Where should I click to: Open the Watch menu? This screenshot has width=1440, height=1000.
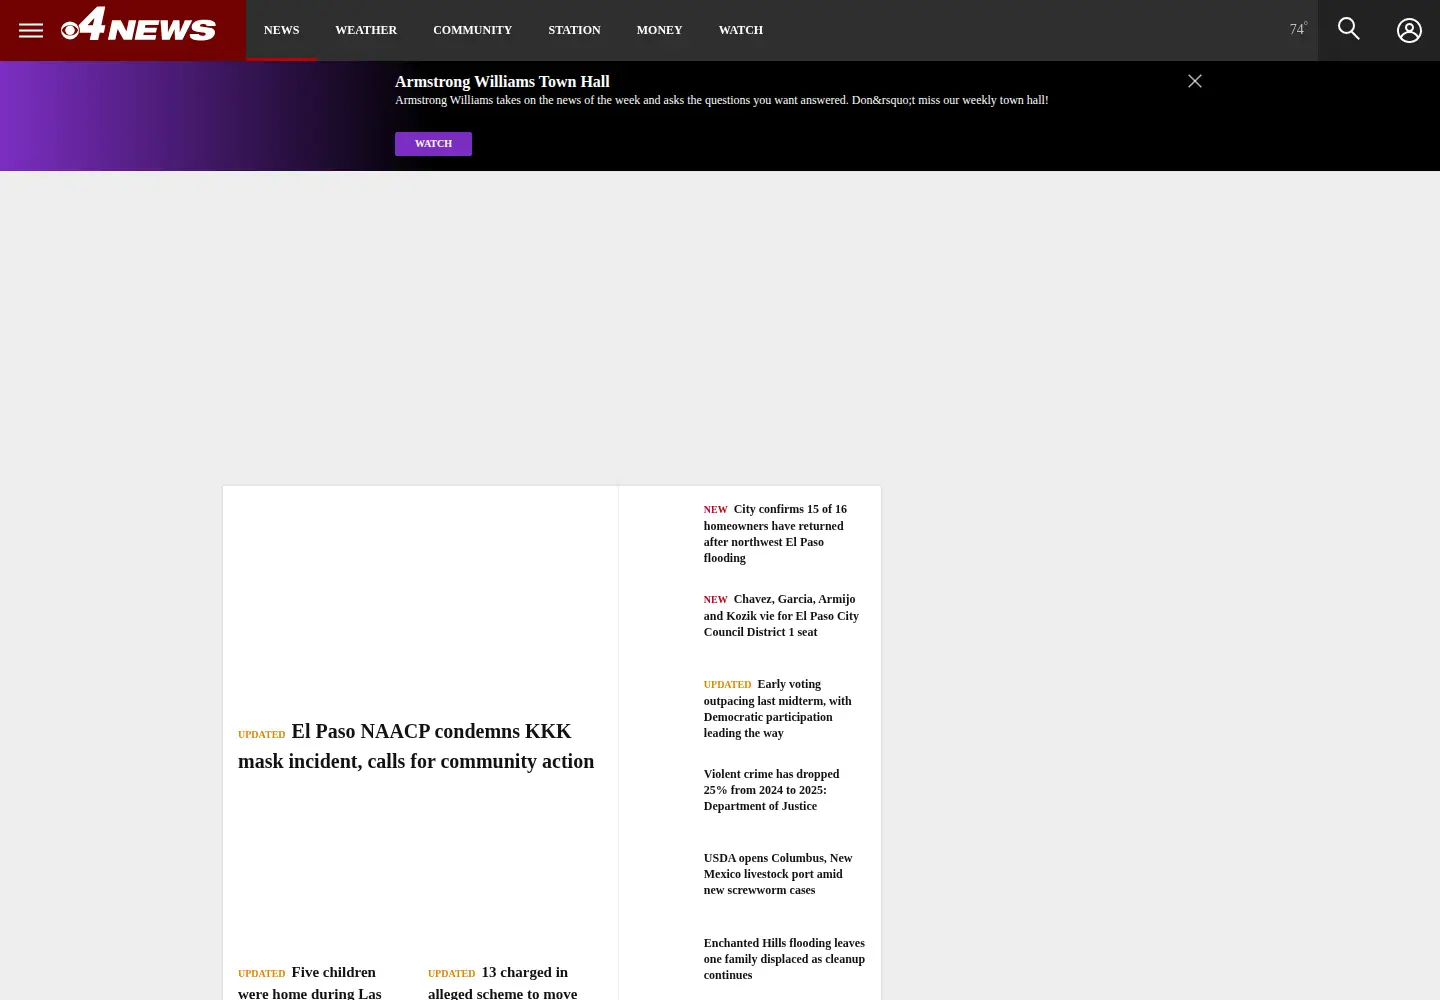(x=741, y=30)
